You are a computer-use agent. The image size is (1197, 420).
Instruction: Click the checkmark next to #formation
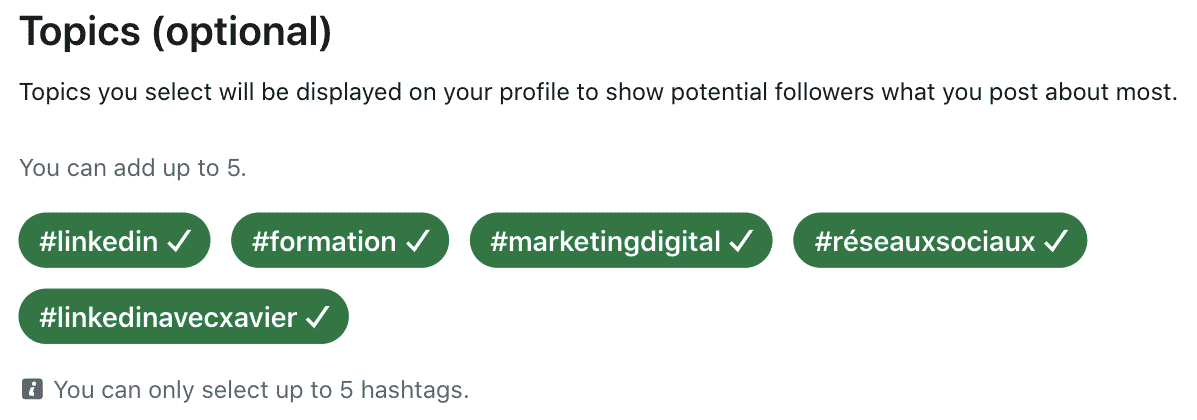[416, 242]
